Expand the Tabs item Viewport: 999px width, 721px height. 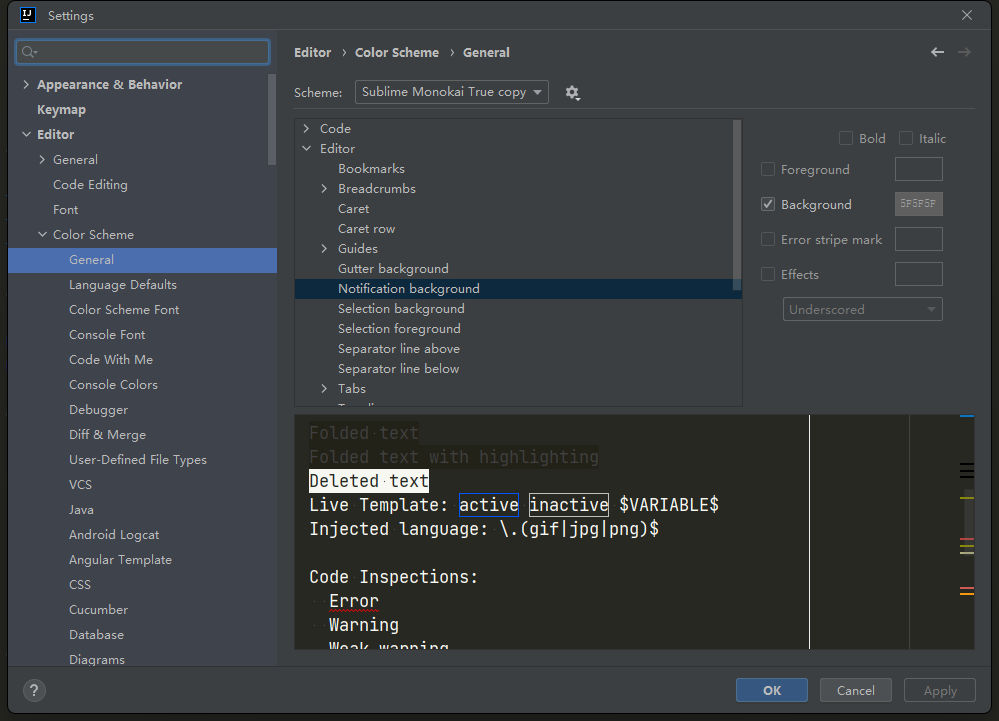tap(324, 389)
